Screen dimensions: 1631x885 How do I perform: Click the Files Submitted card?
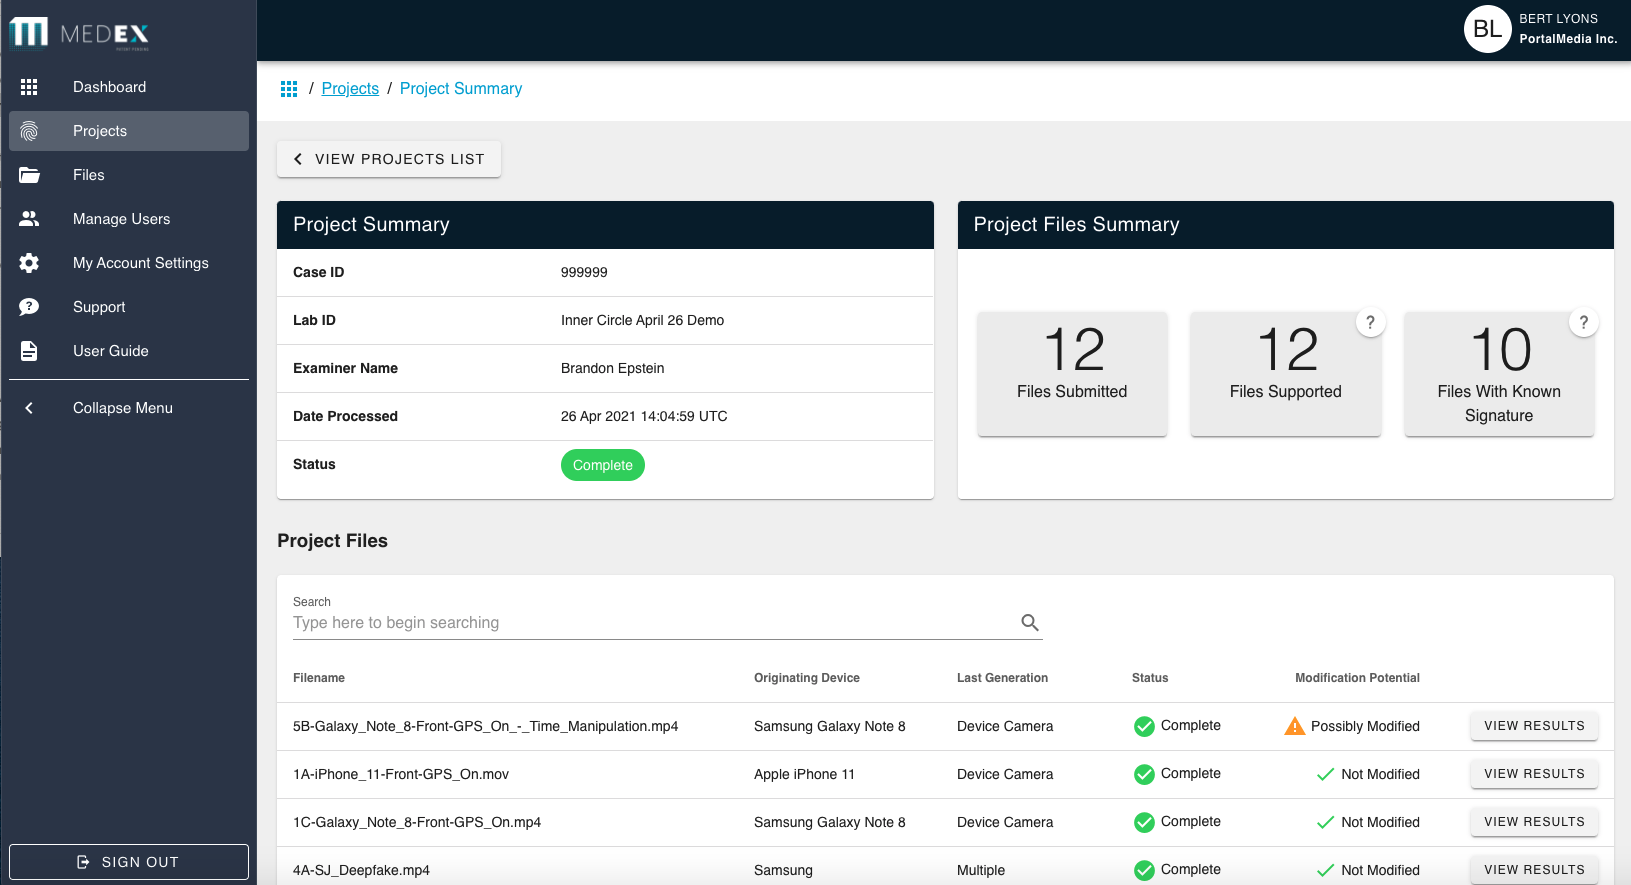click(x=1072, y=373)
